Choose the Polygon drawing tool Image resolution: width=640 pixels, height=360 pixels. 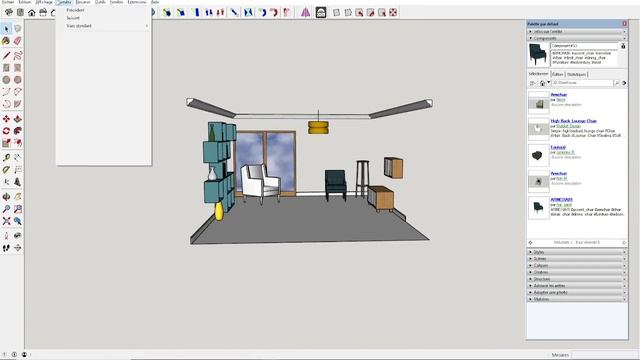pos(18,80)
